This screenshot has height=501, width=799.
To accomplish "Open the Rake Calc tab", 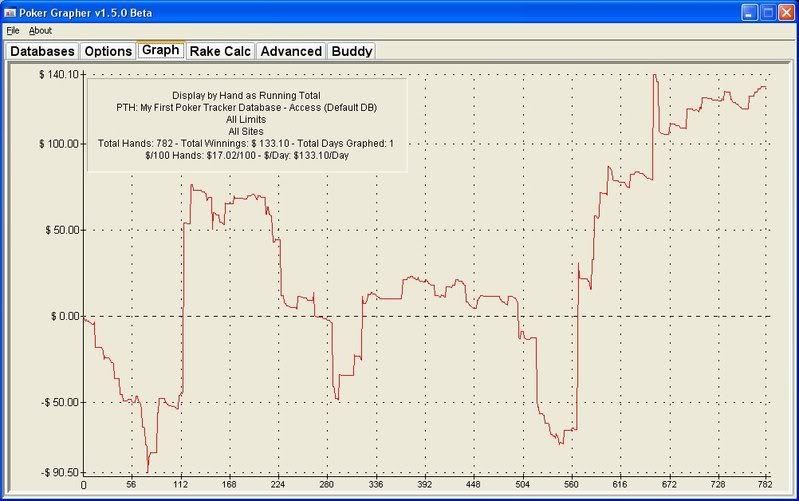I will [220, 51].
